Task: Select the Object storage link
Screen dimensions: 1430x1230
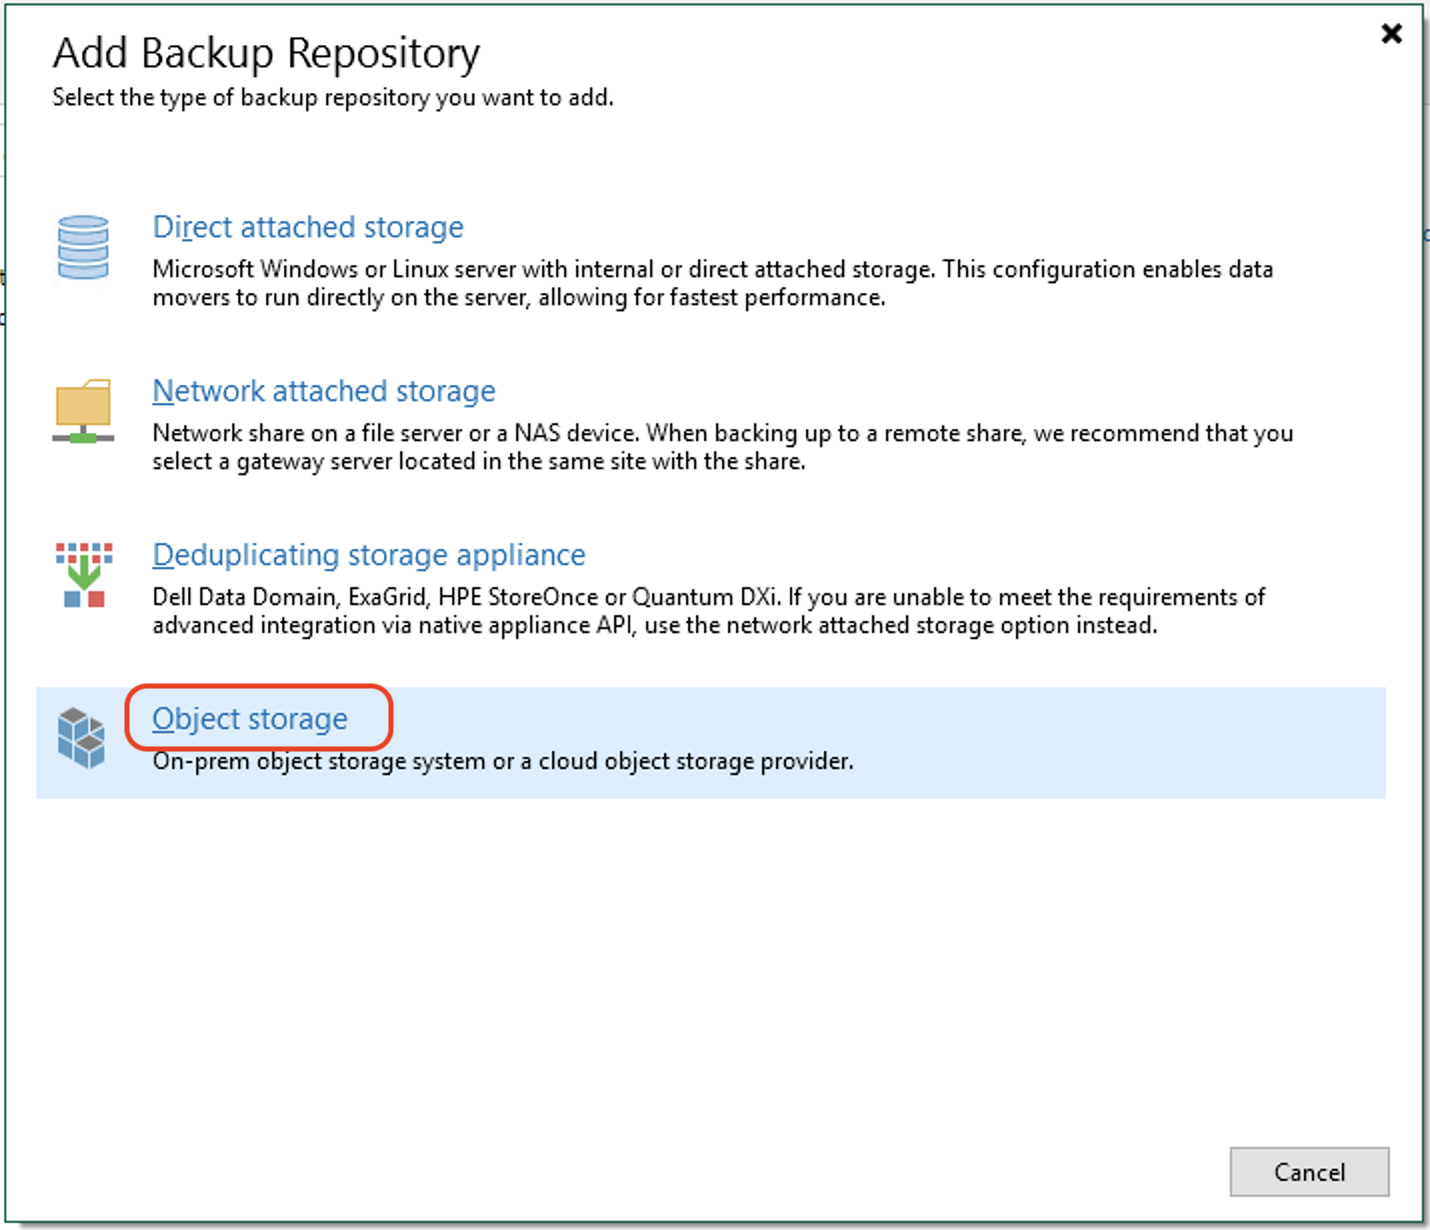Action: pyautogui.click(x=250, y=719)
